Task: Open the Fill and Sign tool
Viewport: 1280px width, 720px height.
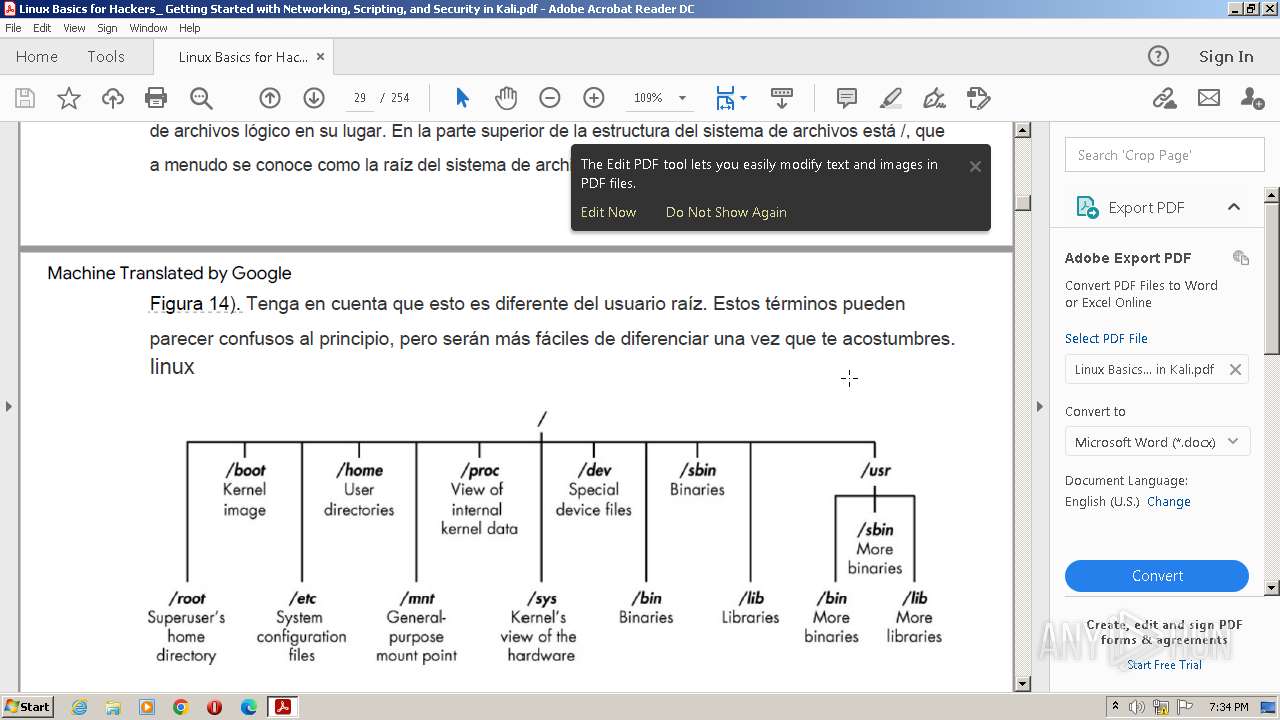Action: [x=935, y=98]
